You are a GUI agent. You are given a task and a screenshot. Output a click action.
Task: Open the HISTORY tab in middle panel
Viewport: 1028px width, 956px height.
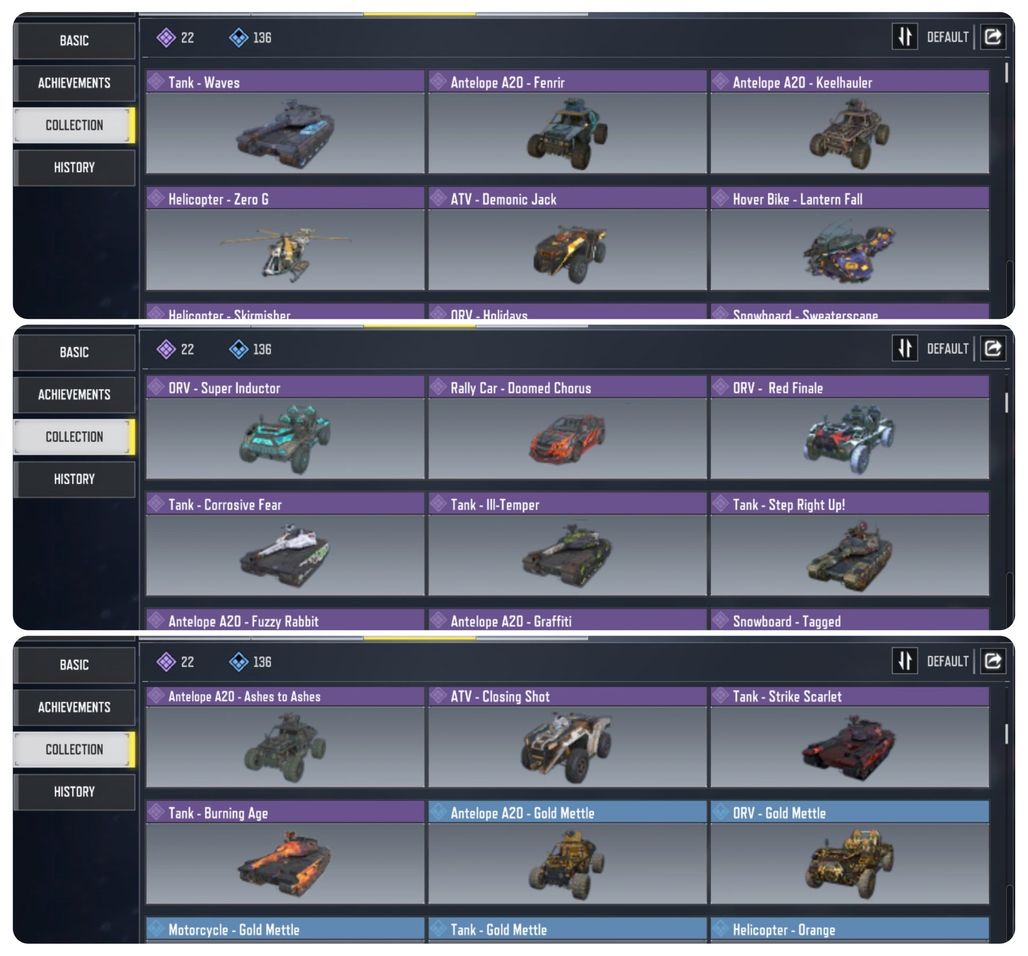(74, 479)
